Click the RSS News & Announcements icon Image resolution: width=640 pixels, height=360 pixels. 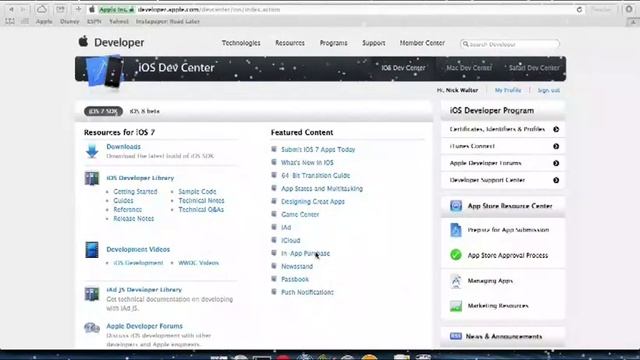pyautogui.click(x=456, y=336)
